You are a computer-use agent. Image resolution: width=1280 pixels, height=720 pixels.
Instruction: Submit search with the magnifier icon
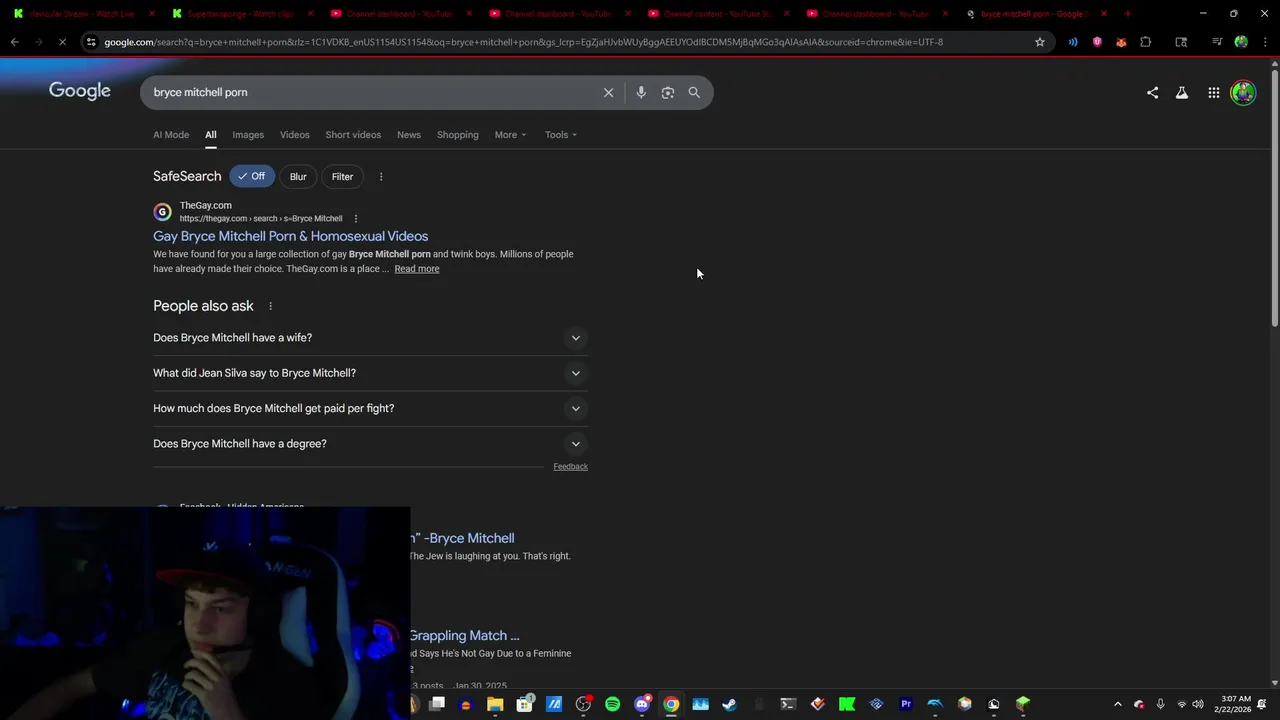pyautogui.click(x=694, y=92)
